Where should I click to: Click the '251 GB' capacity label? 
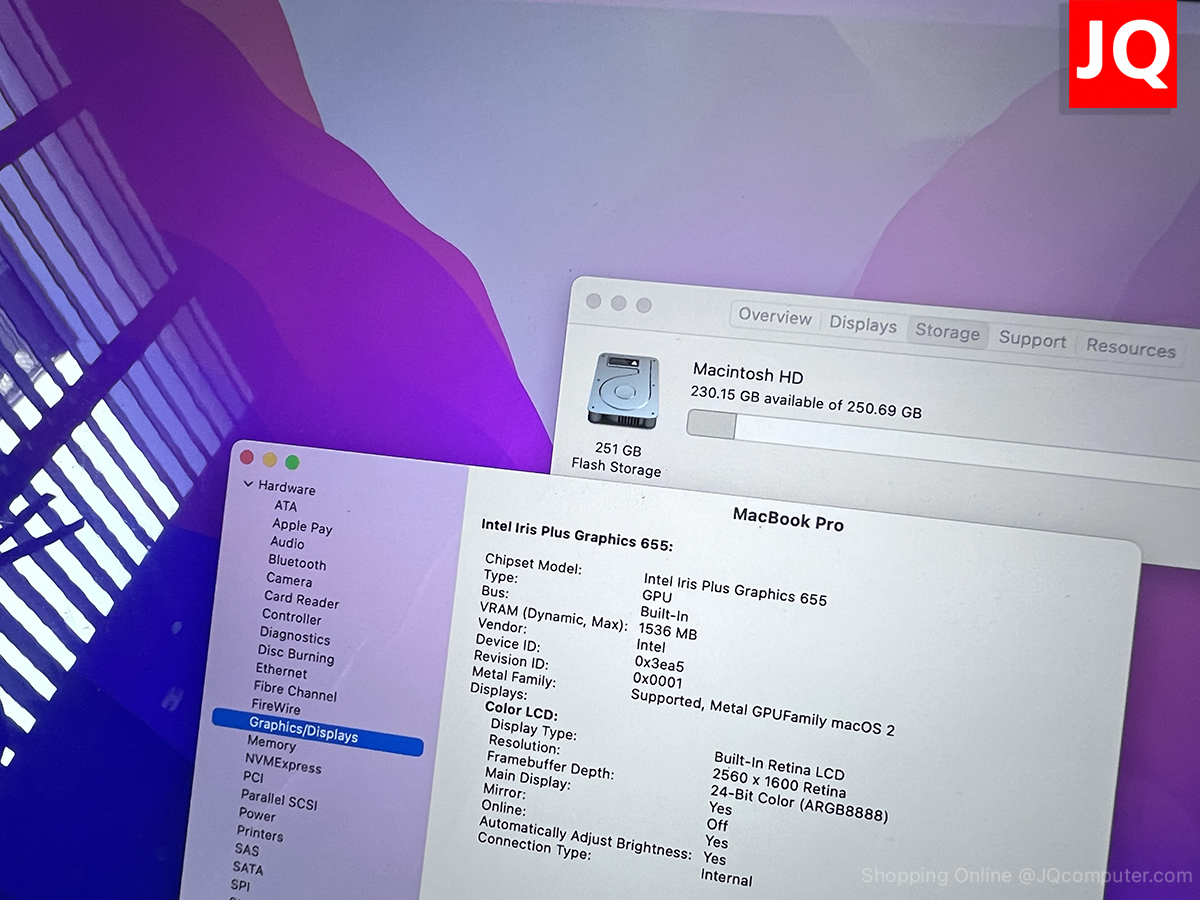[x=617, y=450]
